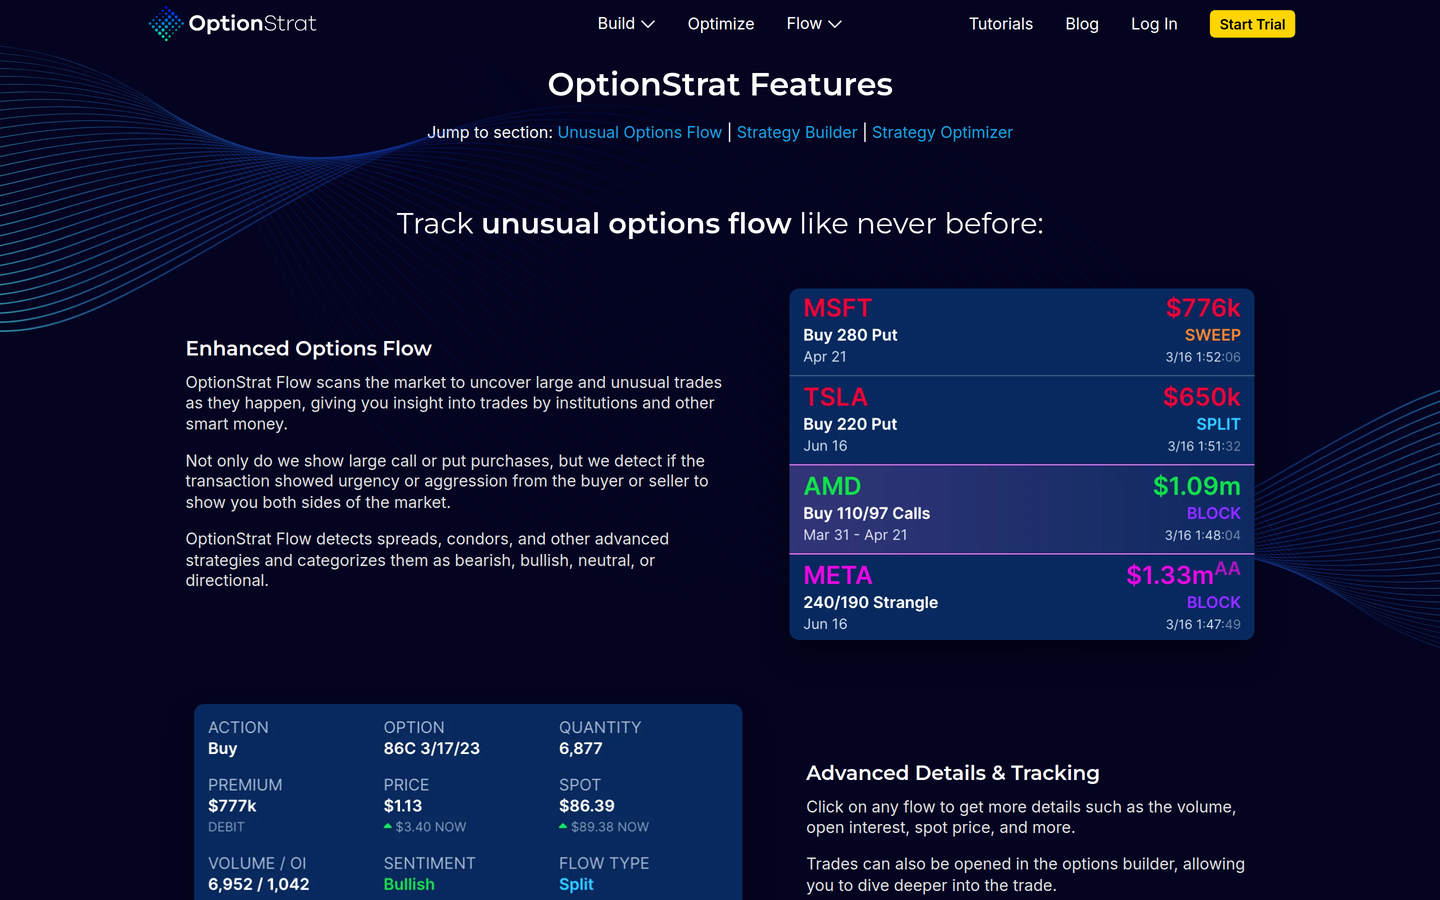Viewport: 1440px width, 900px height.
Task: Click the $776k premium value
Action: pyautogui.click(x=1203, y=308)
